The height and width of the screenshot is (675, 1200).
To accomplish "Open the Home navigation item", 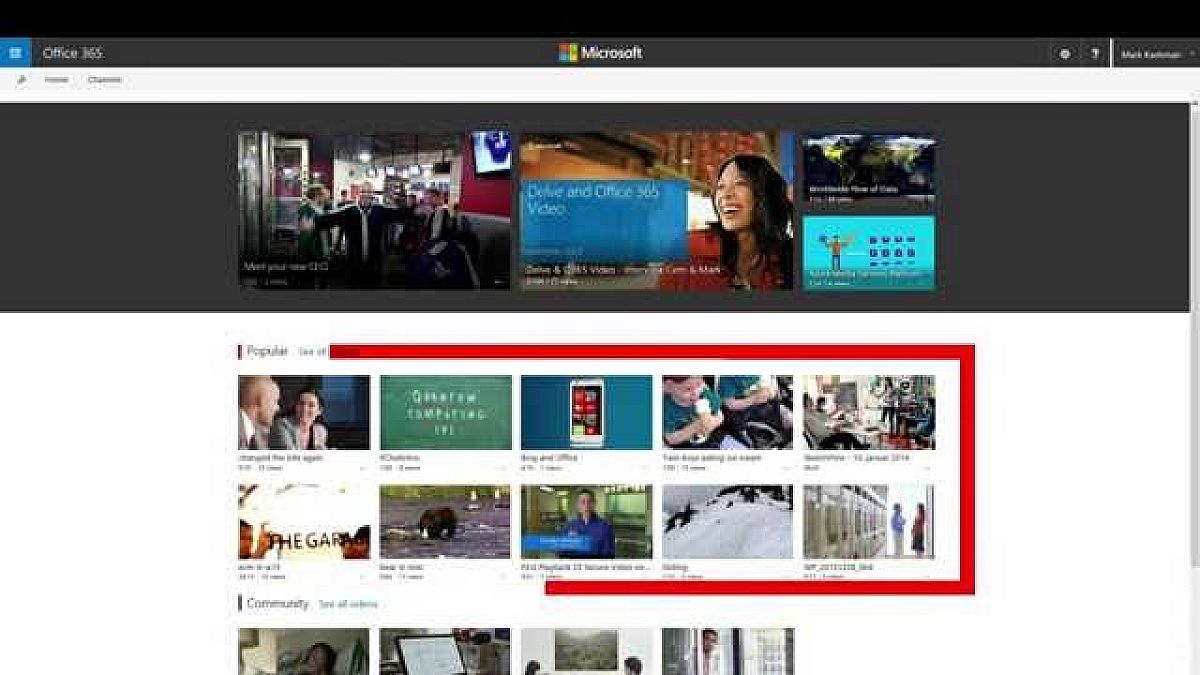I will click(57, 80).
